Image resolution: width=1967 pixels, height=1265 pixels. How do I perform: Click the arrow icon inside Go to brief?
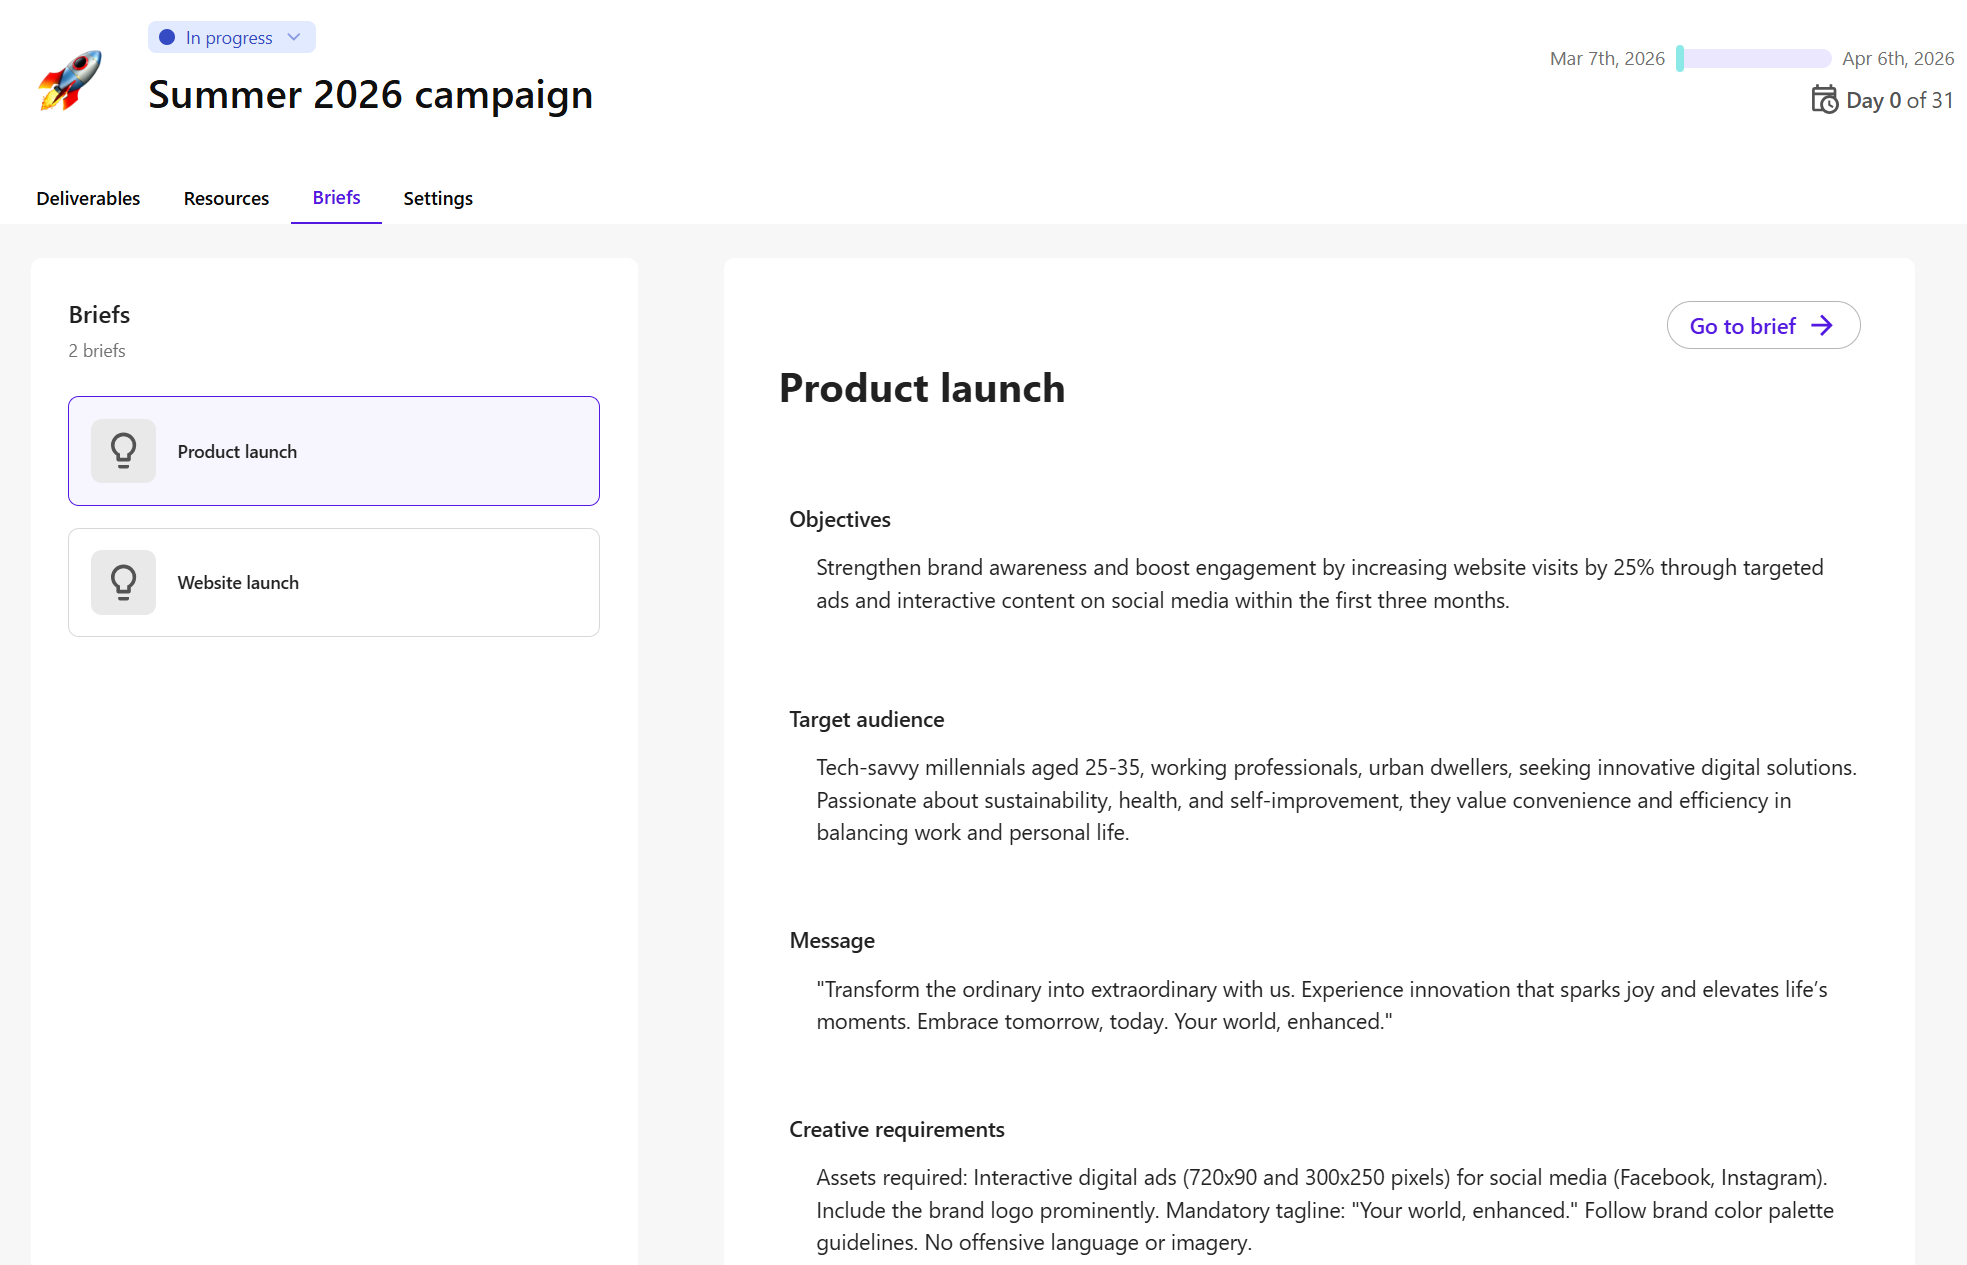(1823, 325)
